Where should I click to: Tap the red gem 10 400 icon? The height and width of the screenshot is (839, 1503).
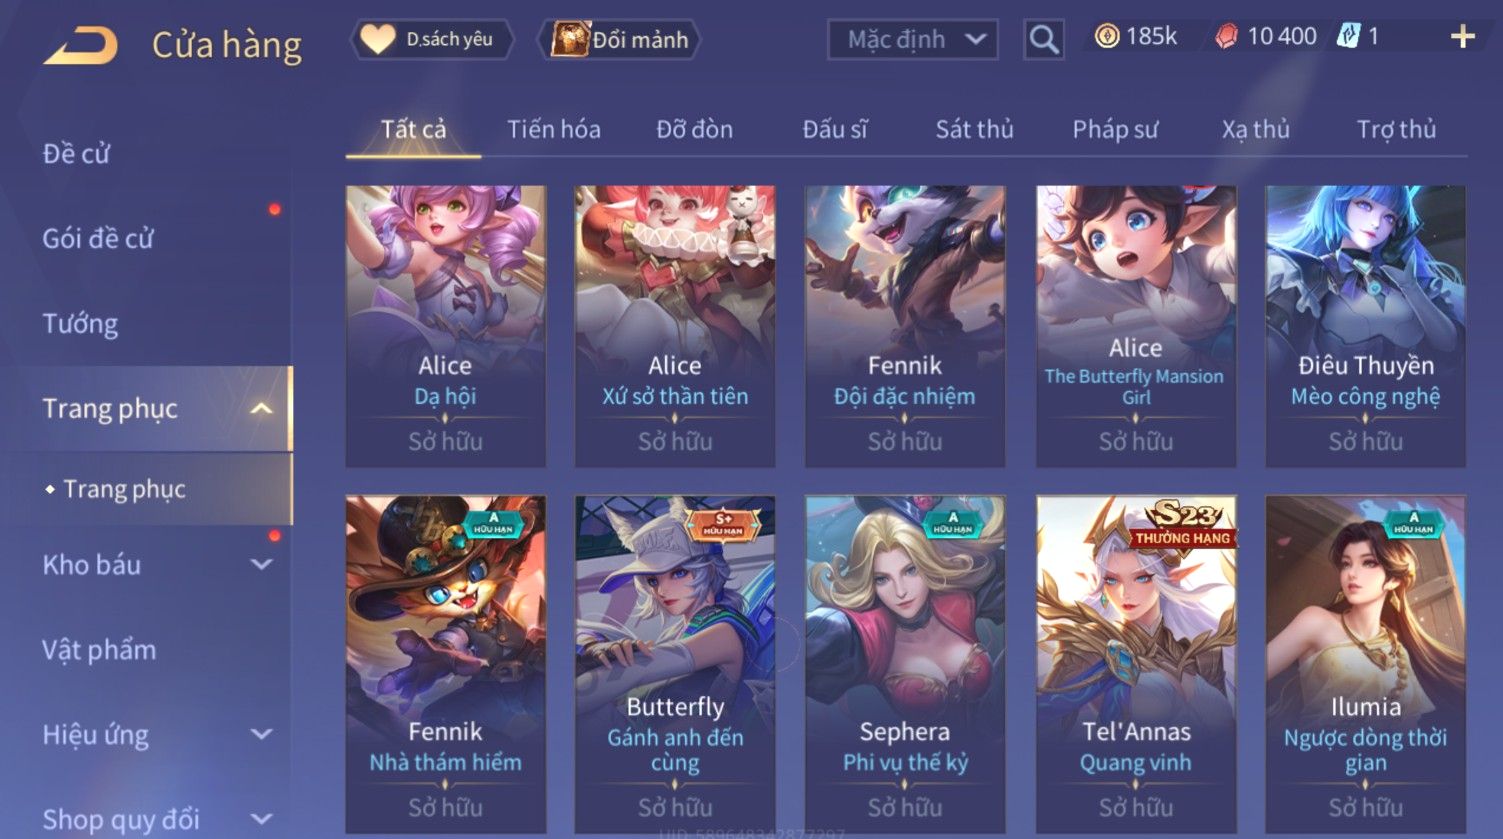tap(1226, 37)
